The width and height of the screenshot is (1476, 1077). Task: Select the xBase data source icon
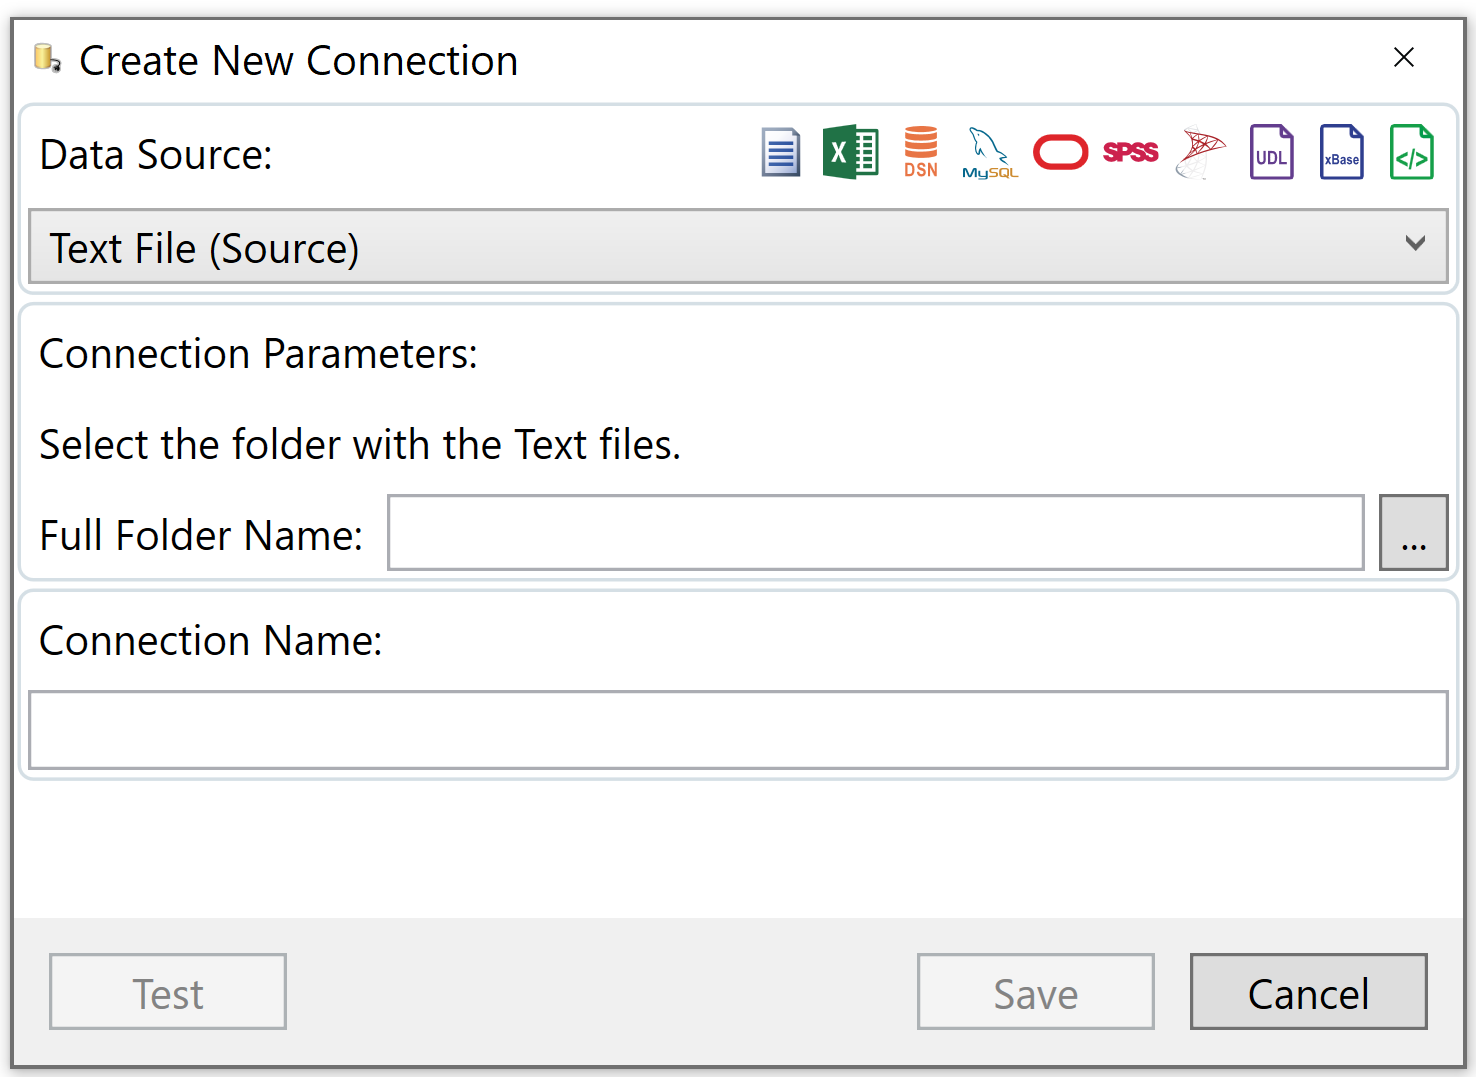(1341, 152)
